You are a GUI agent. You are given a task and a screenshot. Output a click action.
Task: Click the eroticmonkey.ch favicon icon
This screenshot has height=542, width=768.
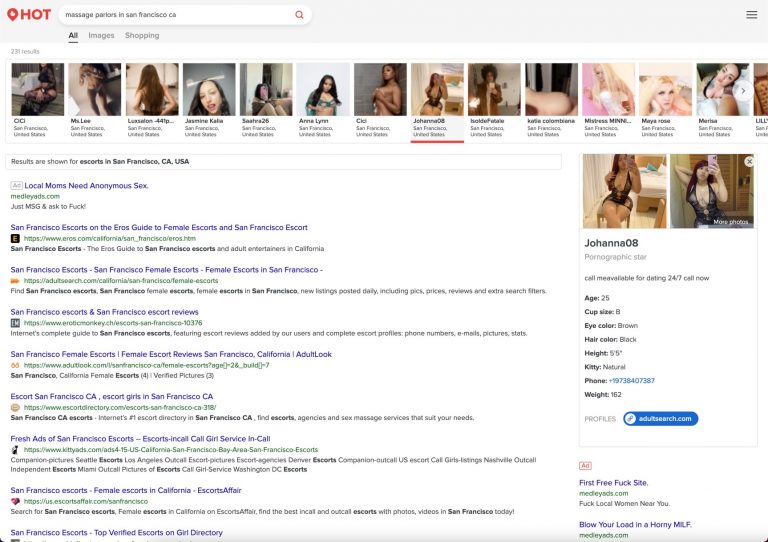pyautogui.click(x=15, y=323)
